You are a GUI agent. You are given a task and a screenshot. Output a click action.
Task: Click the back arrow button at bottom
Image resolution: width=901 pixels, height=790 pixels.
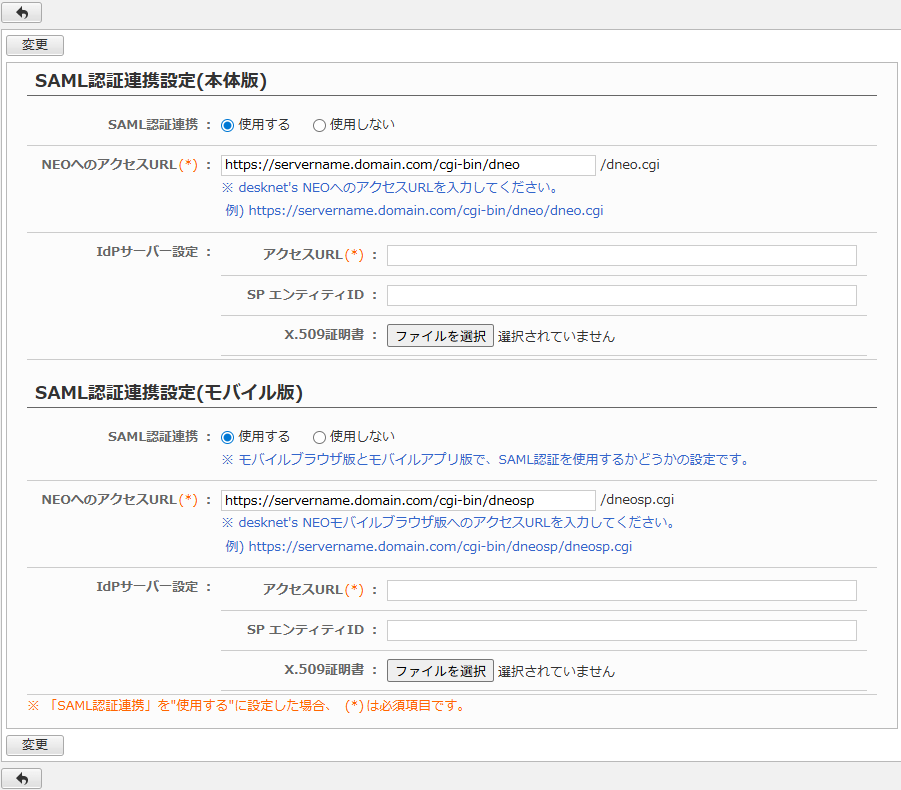click(x=21, y=778)
